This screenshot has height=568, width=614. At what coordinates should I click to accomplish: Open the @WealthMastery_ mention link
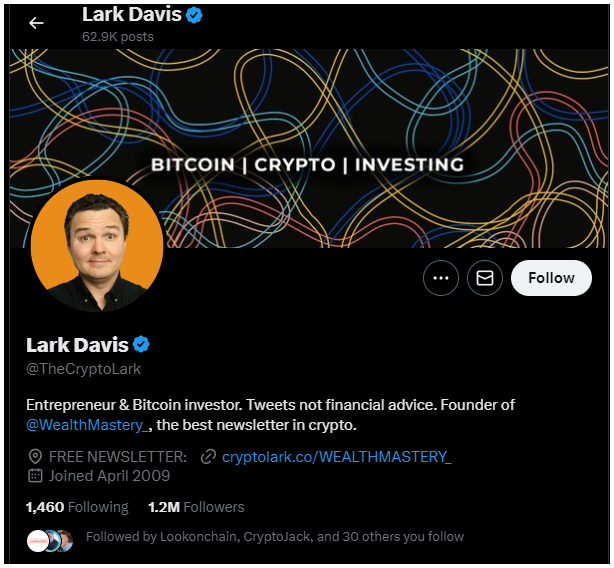tap(87, 425)
